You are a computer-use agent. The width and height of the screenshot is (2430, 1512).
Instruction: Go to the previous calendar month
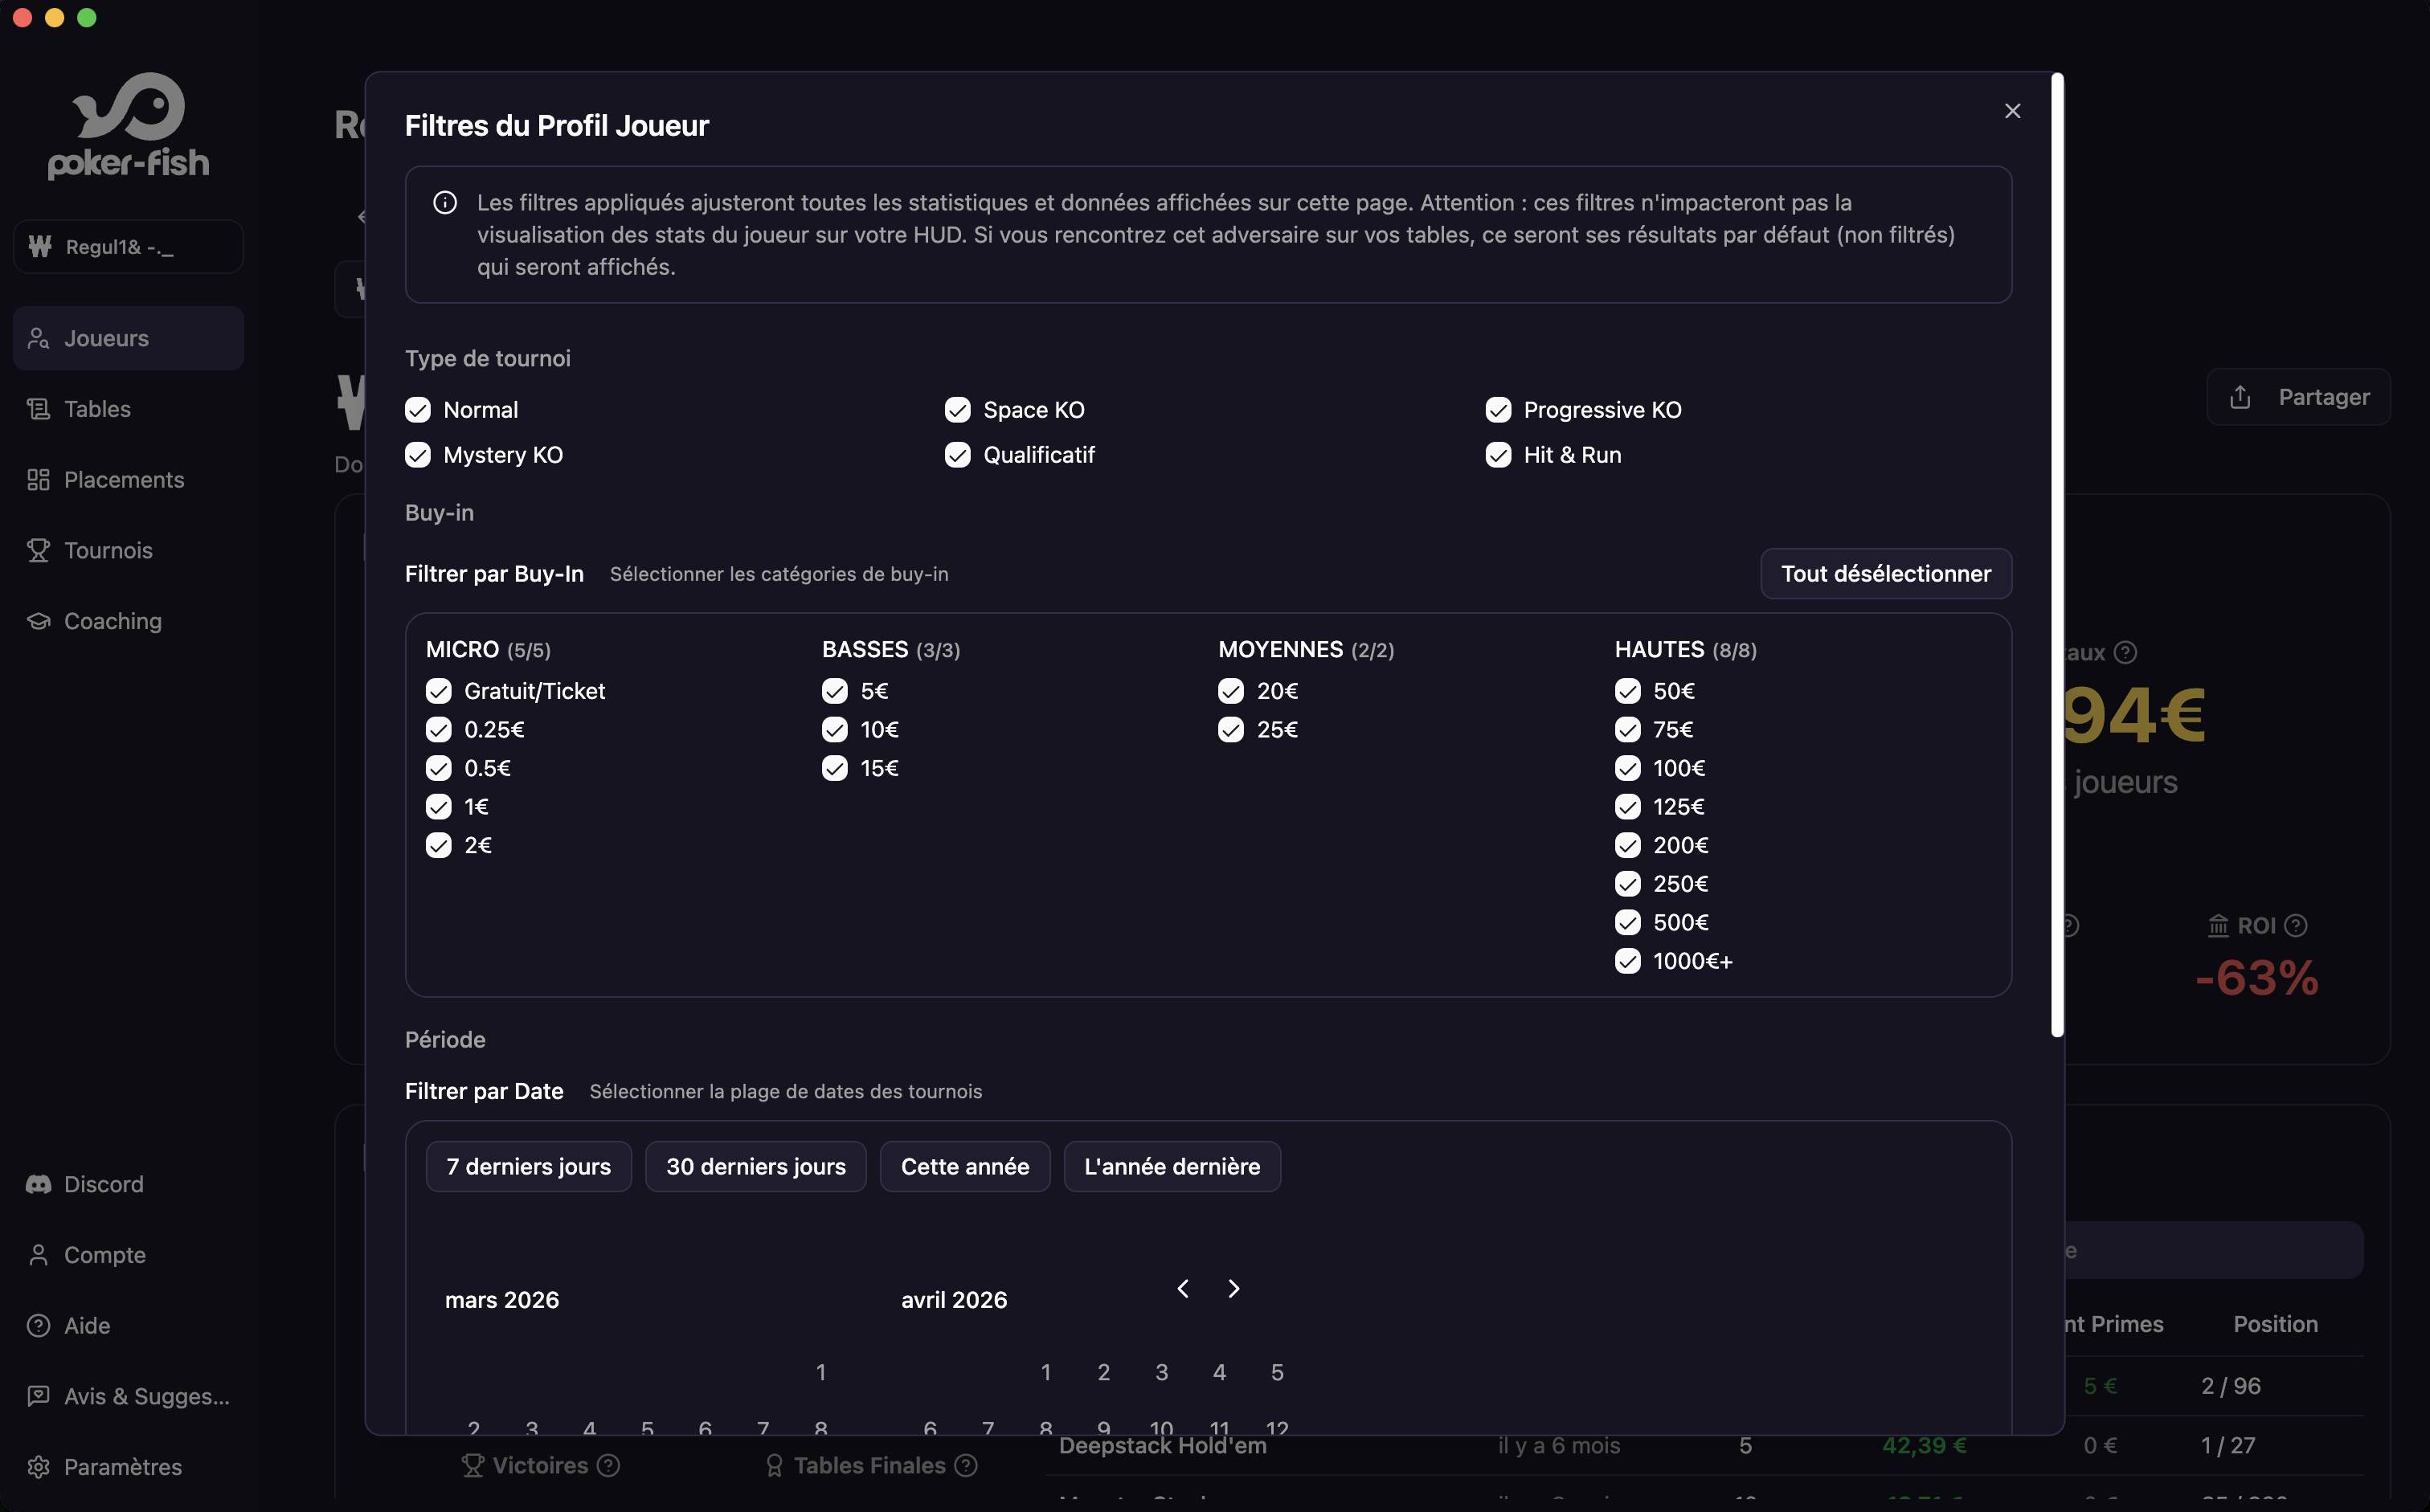(x=1183, y=1289)
